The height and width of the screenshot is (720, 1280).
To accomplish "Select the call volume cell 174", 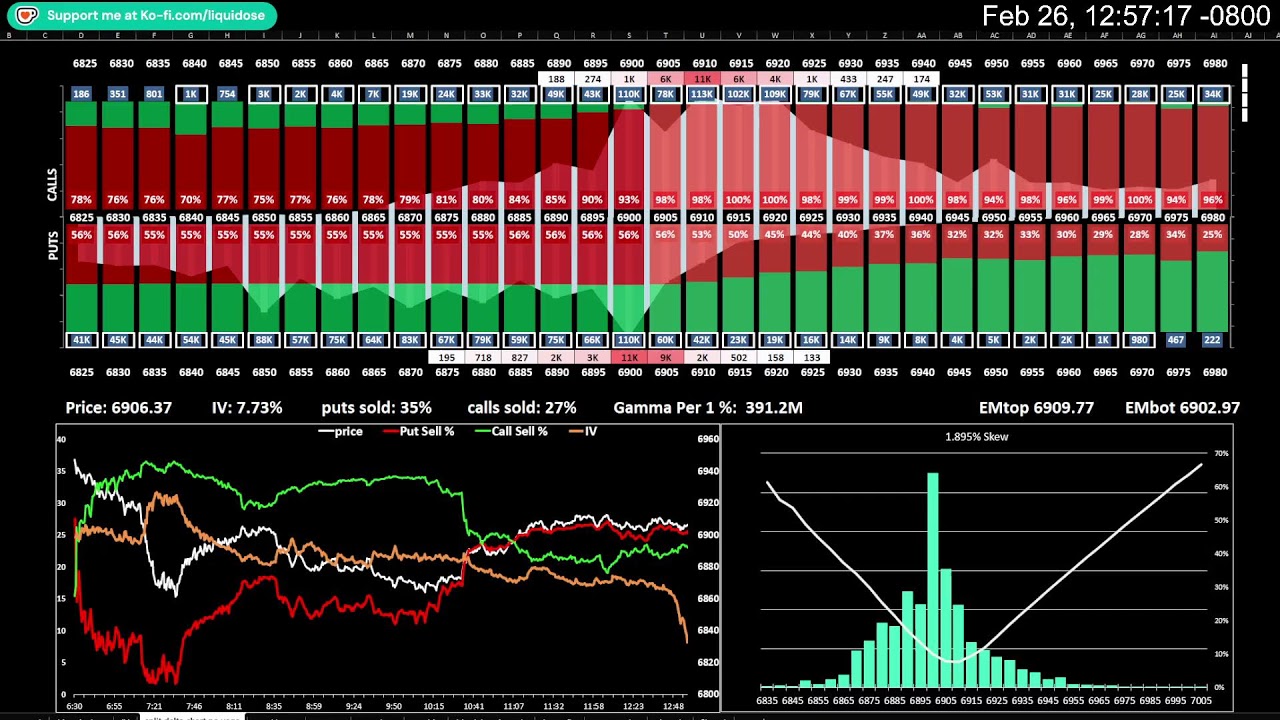I will [921, 79].
